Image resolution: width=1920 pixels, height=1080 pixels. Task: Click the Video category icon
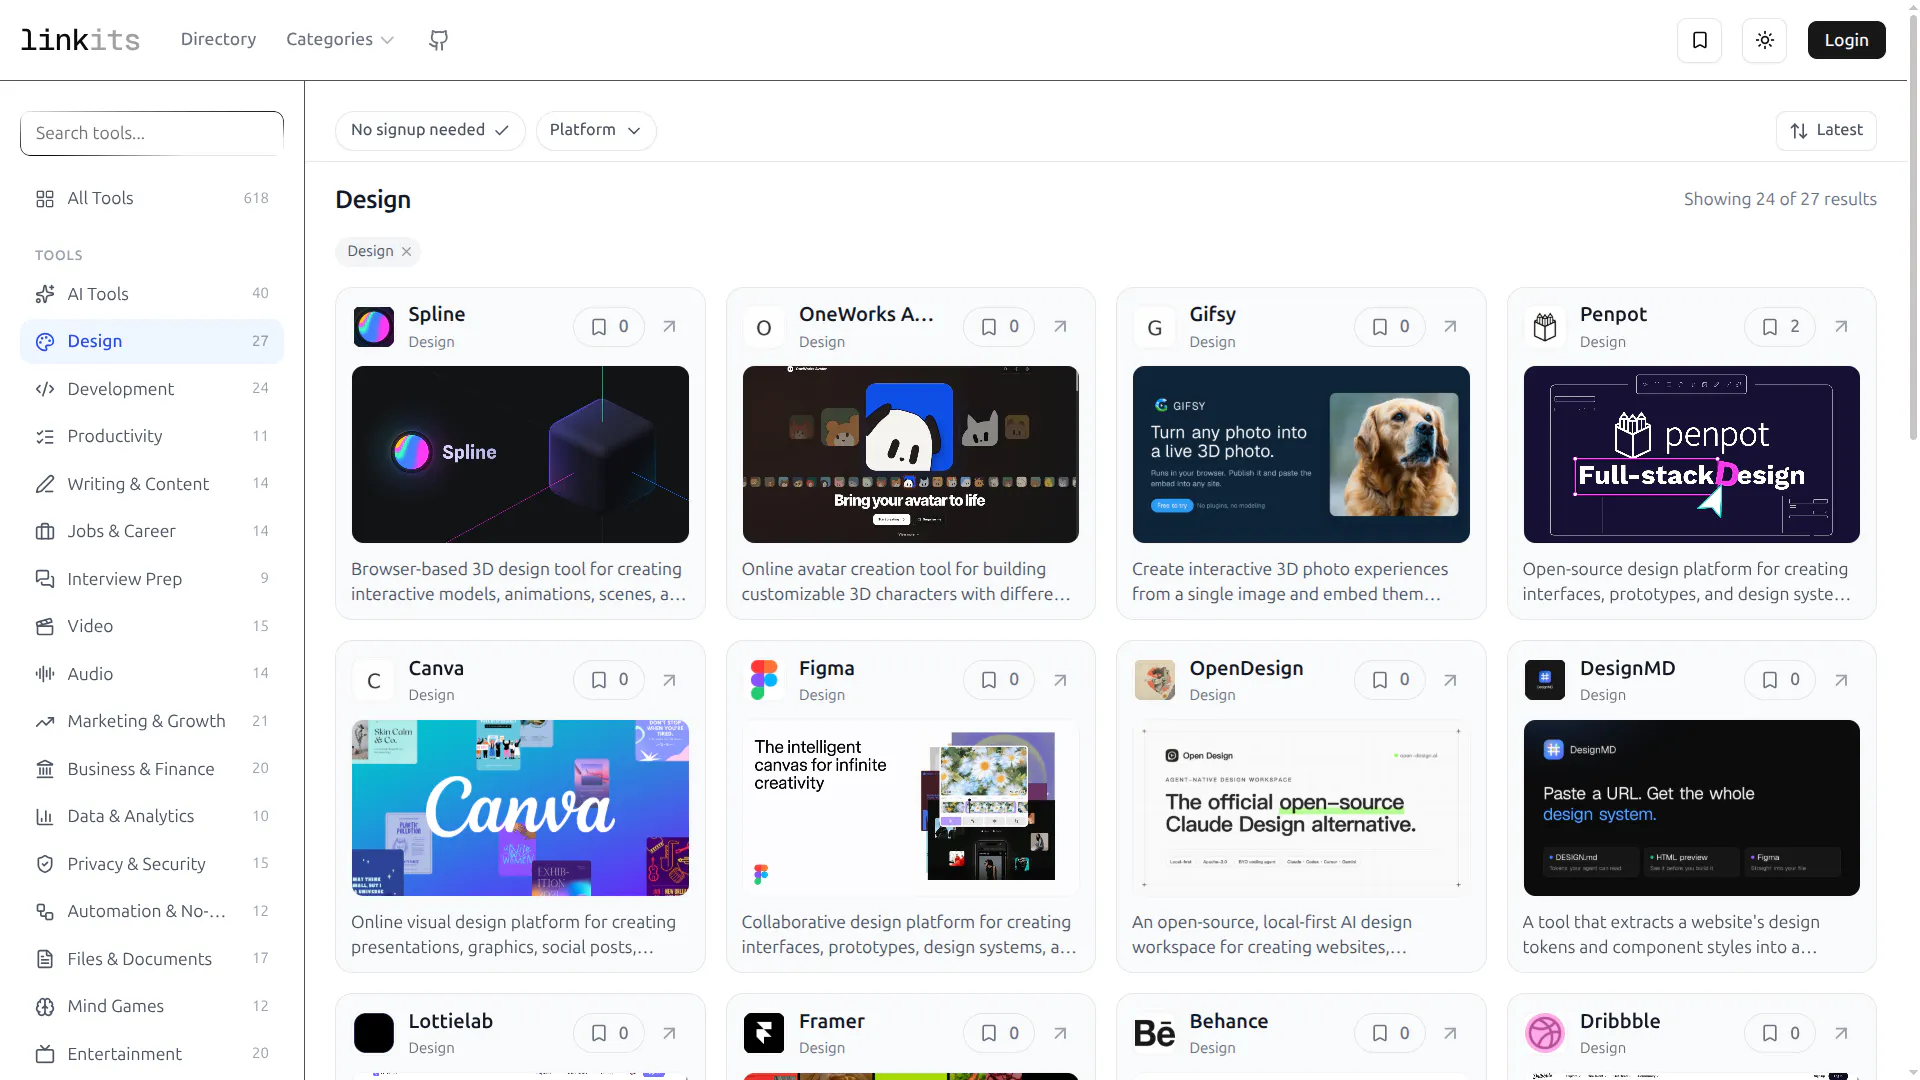point(45,626)
